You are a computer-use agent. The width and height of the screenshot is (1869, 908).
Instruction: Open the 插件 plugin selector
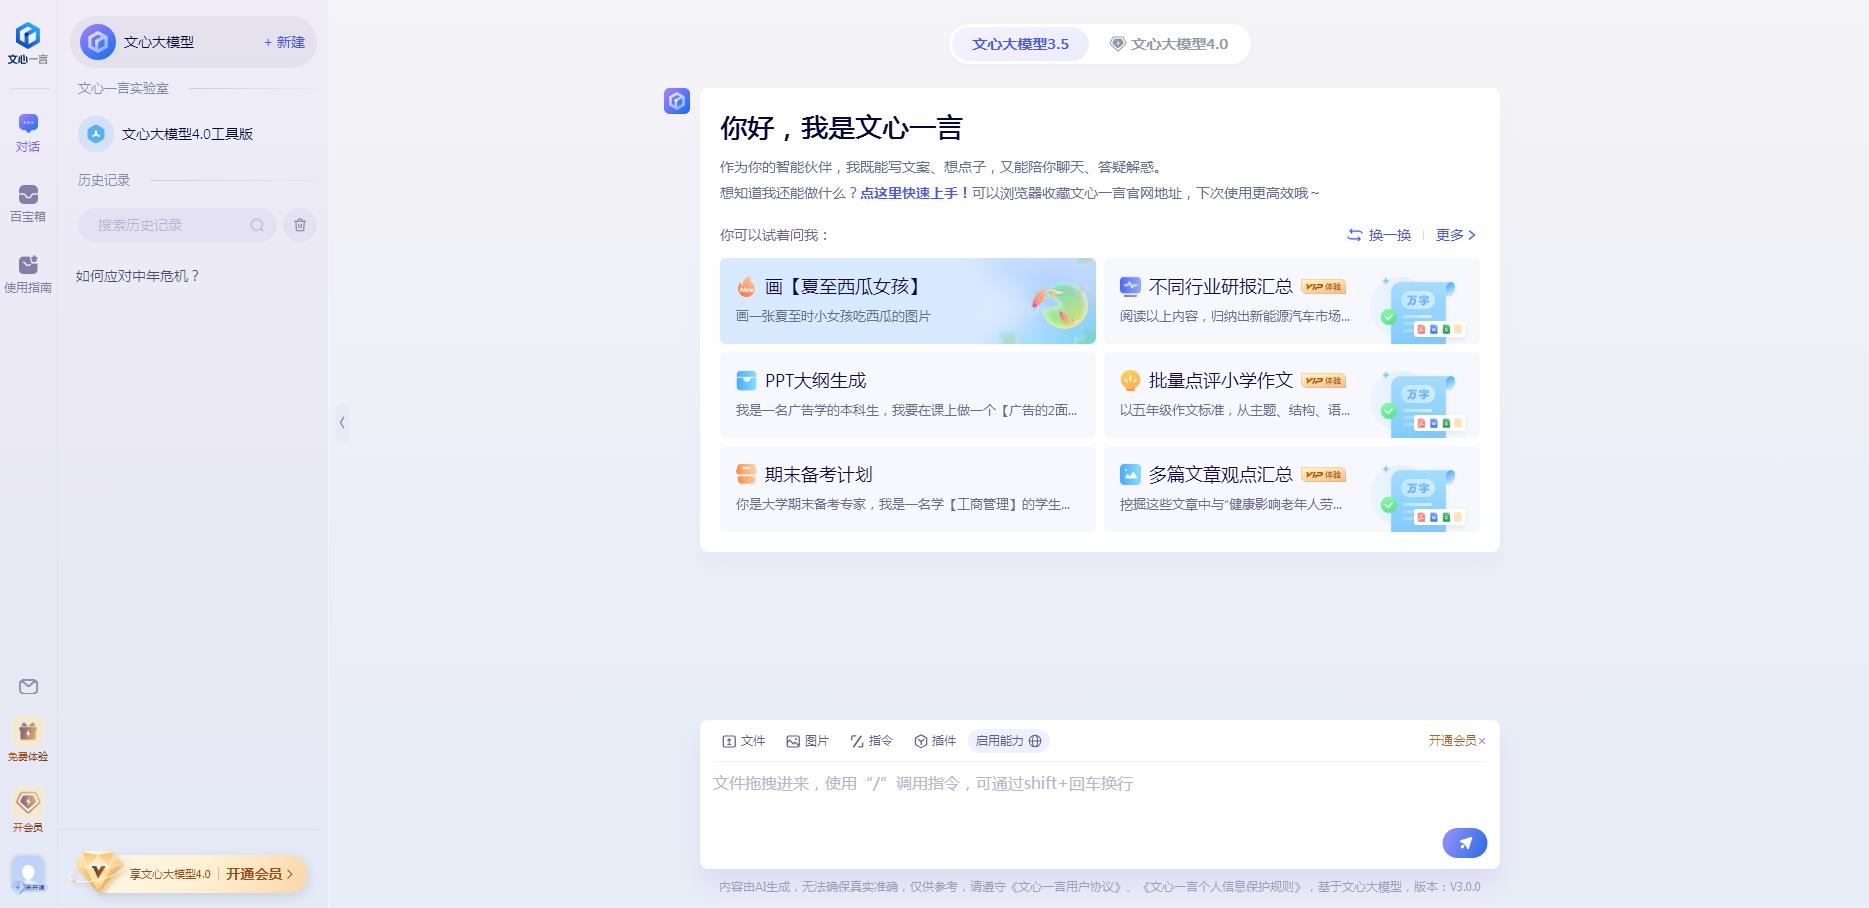934,741
